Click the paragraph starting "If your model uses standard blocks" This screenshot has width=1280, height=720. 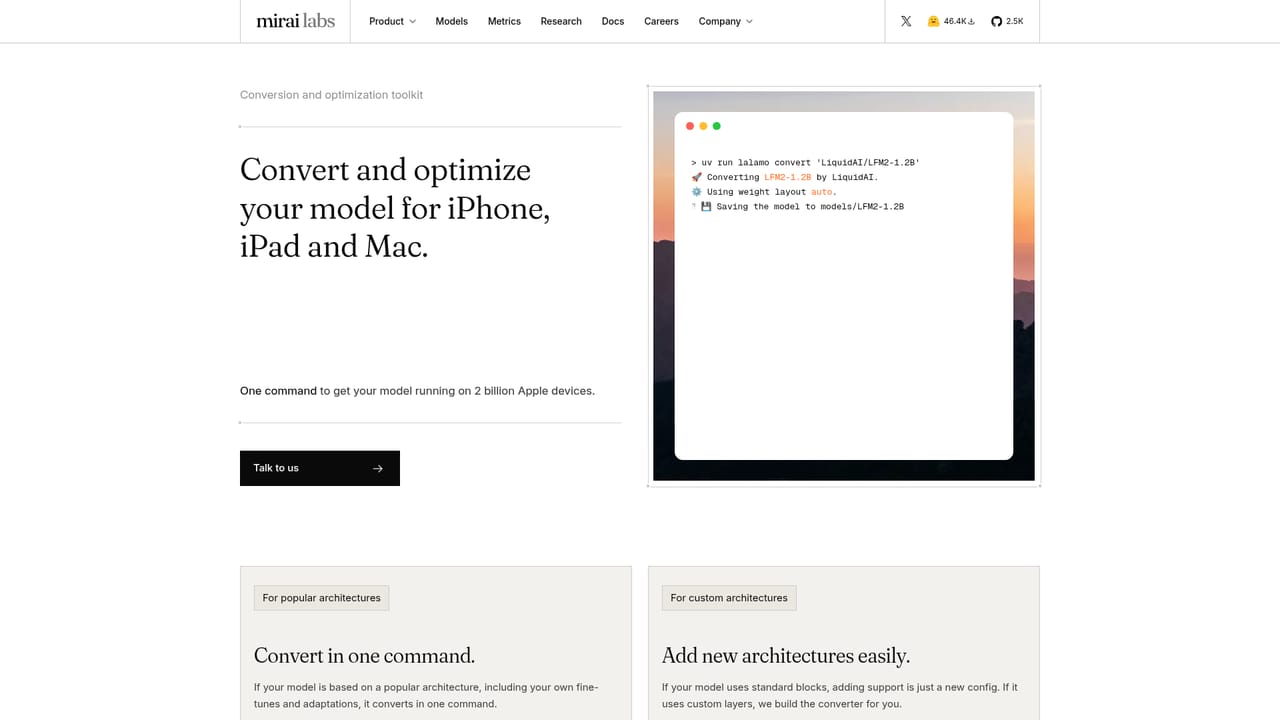pyautogui.click(x=840, y=696)
